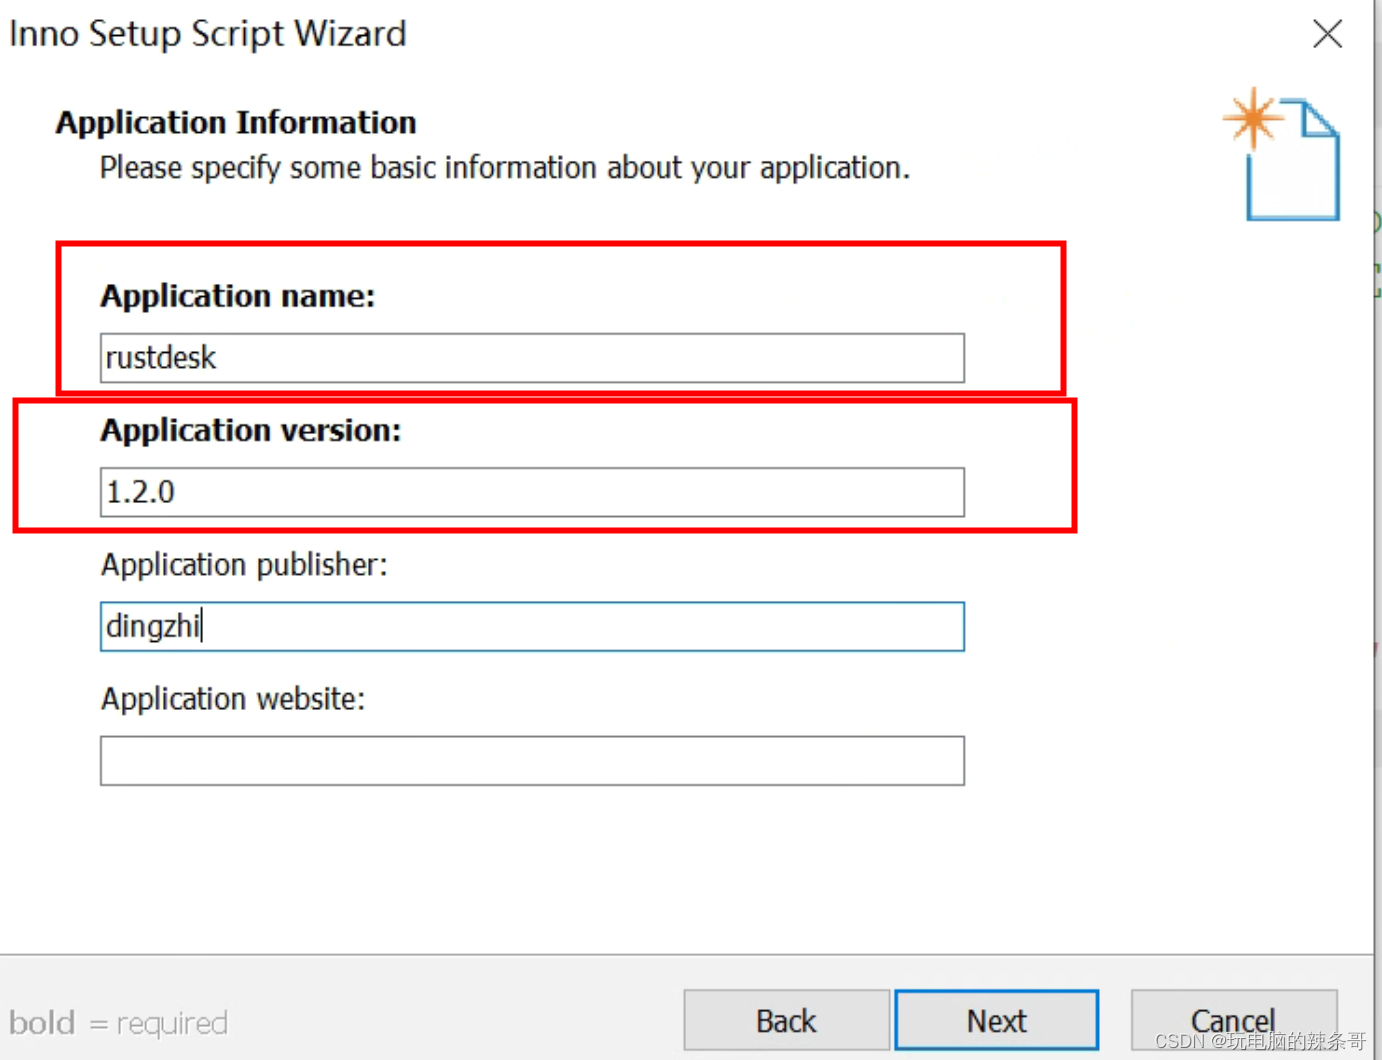Click the Application version input field
Viewport: 1382px width, 1060px height.
532,492
